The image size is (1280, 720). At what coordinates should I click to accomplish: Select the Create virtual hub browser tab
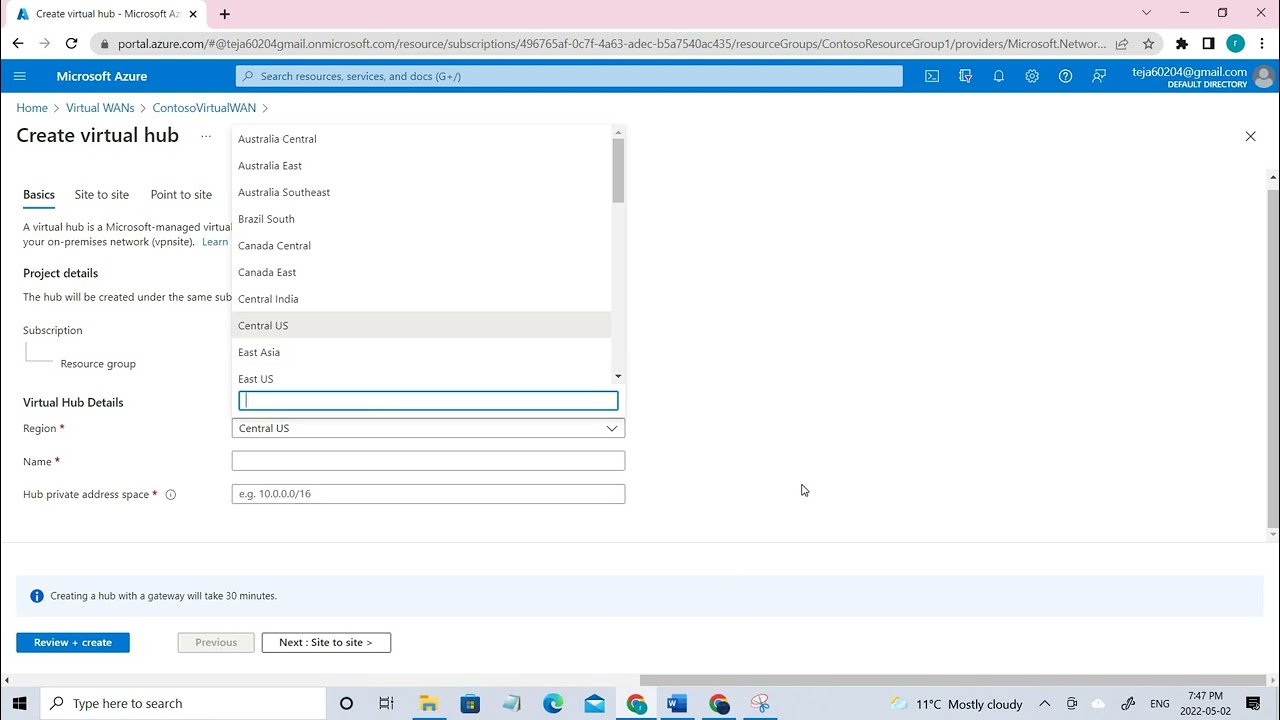[x=106, y=14]
